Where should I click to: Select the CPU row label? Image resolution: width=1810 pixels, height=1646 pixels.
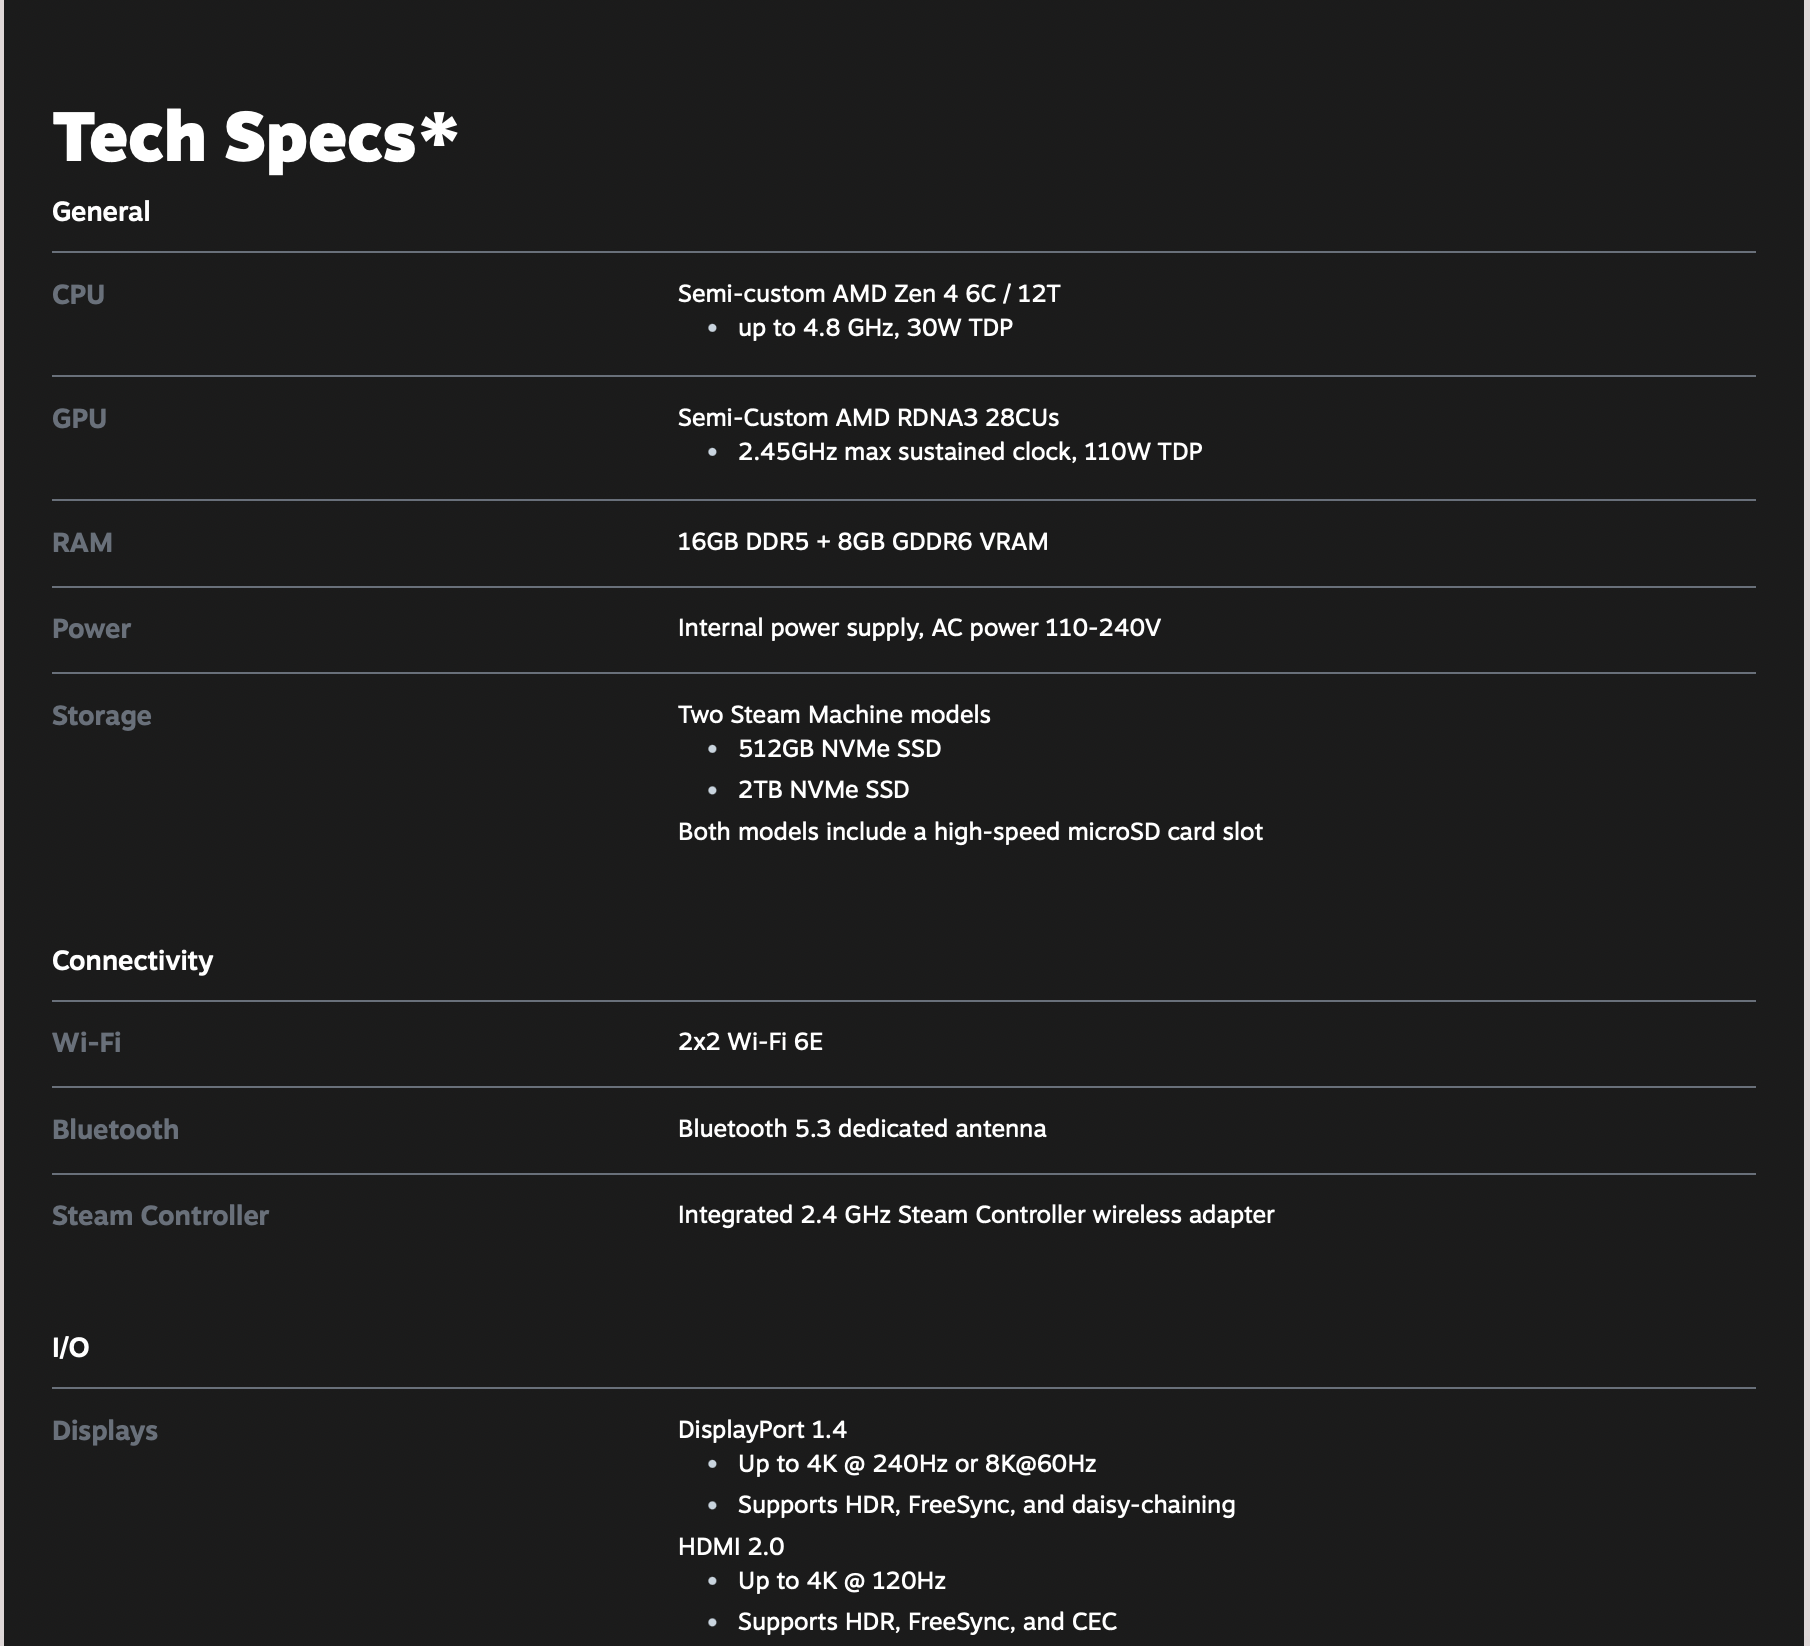pyautogui.click(x=78, y=295)
